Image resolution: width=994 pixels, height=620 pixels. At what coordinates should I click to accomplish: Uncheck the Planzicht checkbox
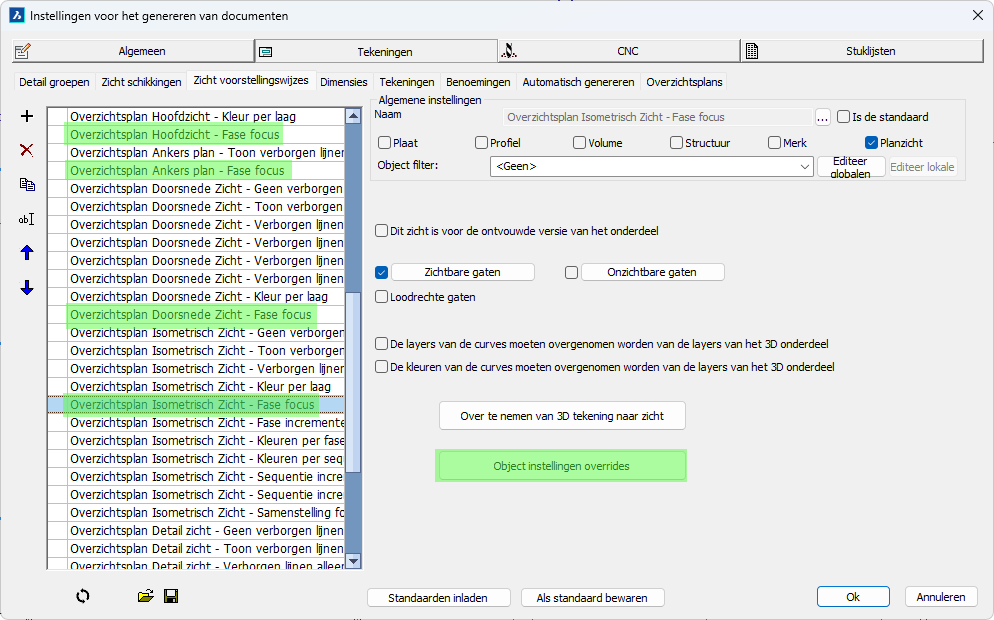[x=871, y=143]
